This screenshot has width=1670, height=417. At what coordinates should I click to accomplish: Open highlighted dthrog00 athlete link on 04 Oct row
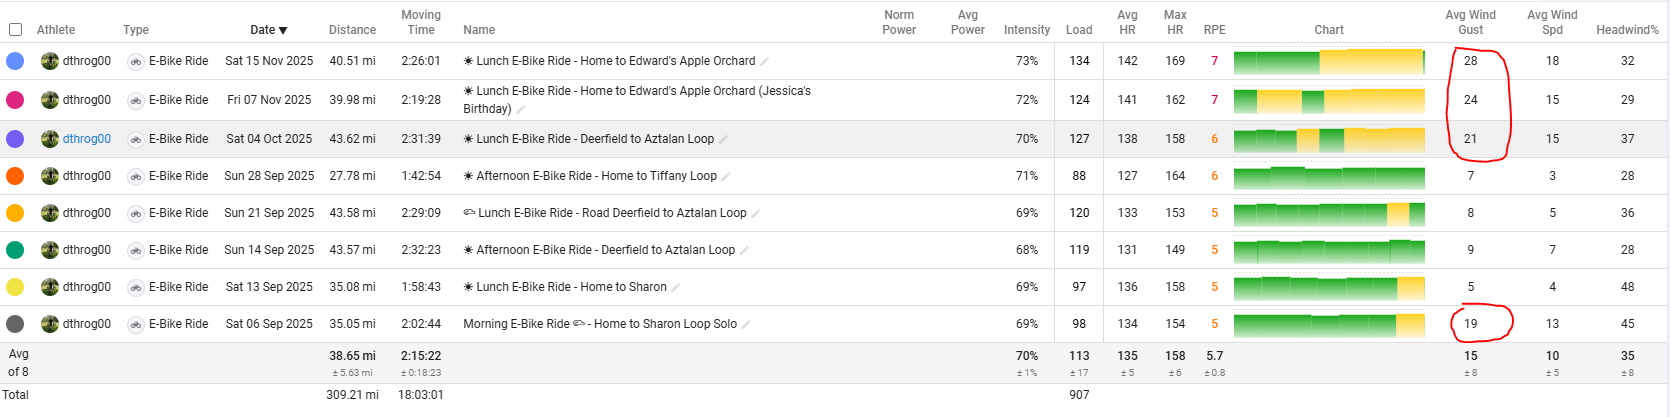pyautogui.click(x=87, y=139)
